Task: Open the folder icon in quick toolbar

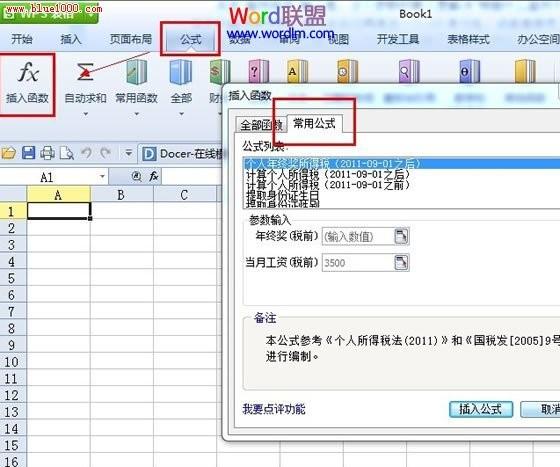Action: click(x=9, y=153)
